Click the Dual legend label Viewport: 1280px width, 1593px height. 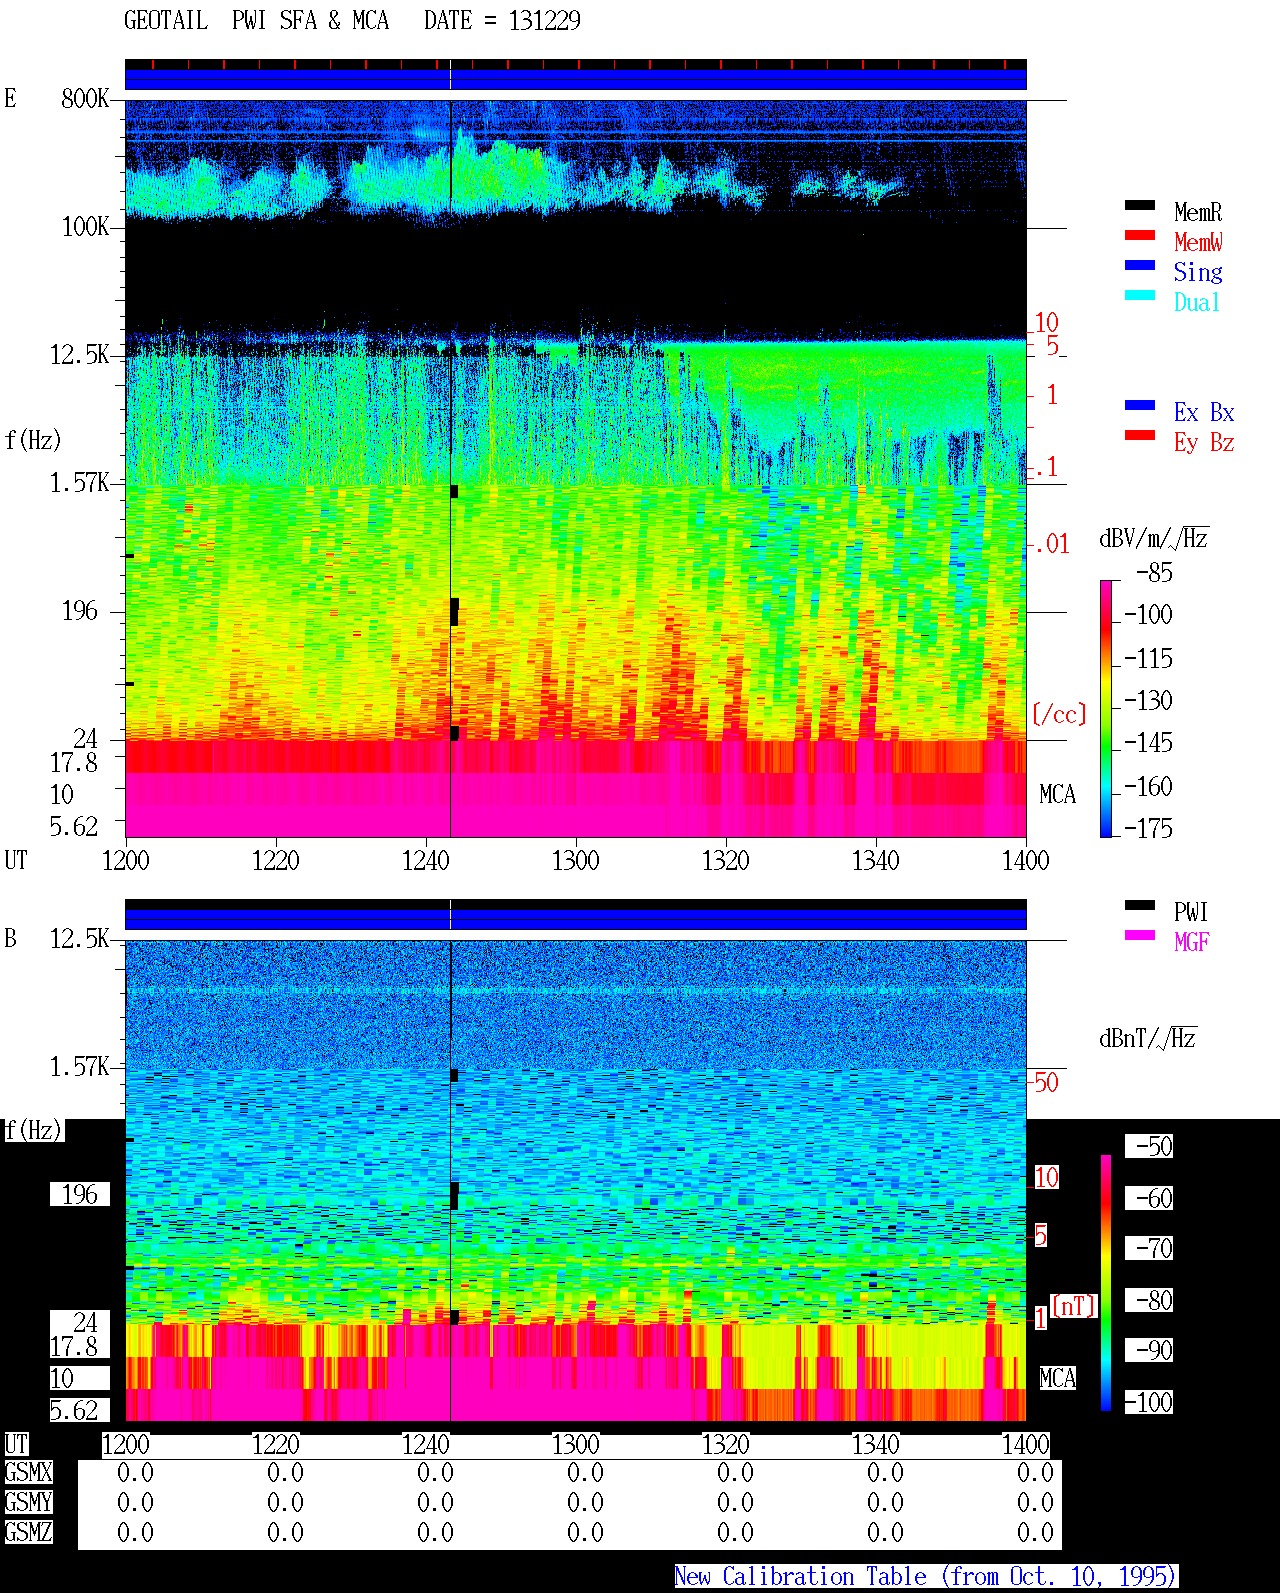coord(1197,302)
